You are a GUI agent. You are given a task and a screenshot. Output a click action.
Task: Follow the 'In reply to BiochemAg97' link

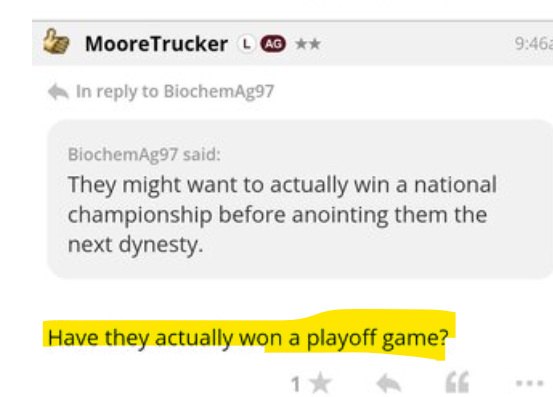click(175, 92)
